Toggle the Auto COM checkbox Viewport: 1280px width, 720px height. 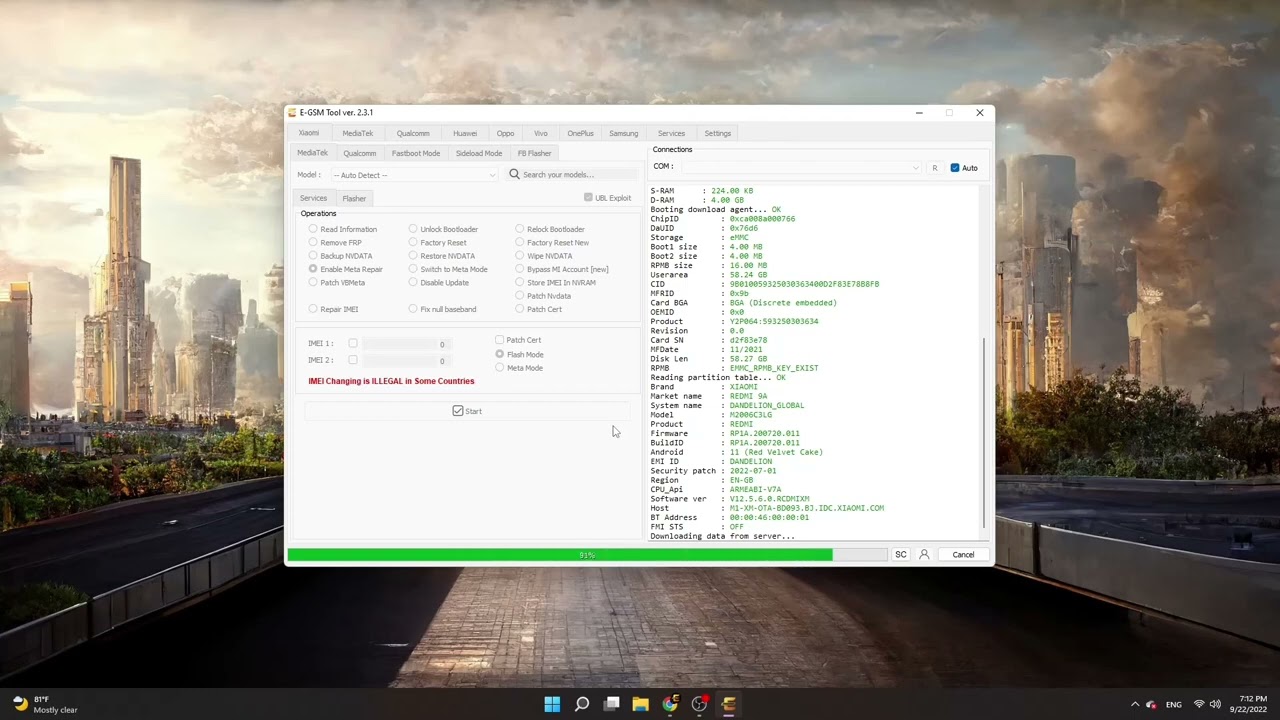[x=955, y=167]
